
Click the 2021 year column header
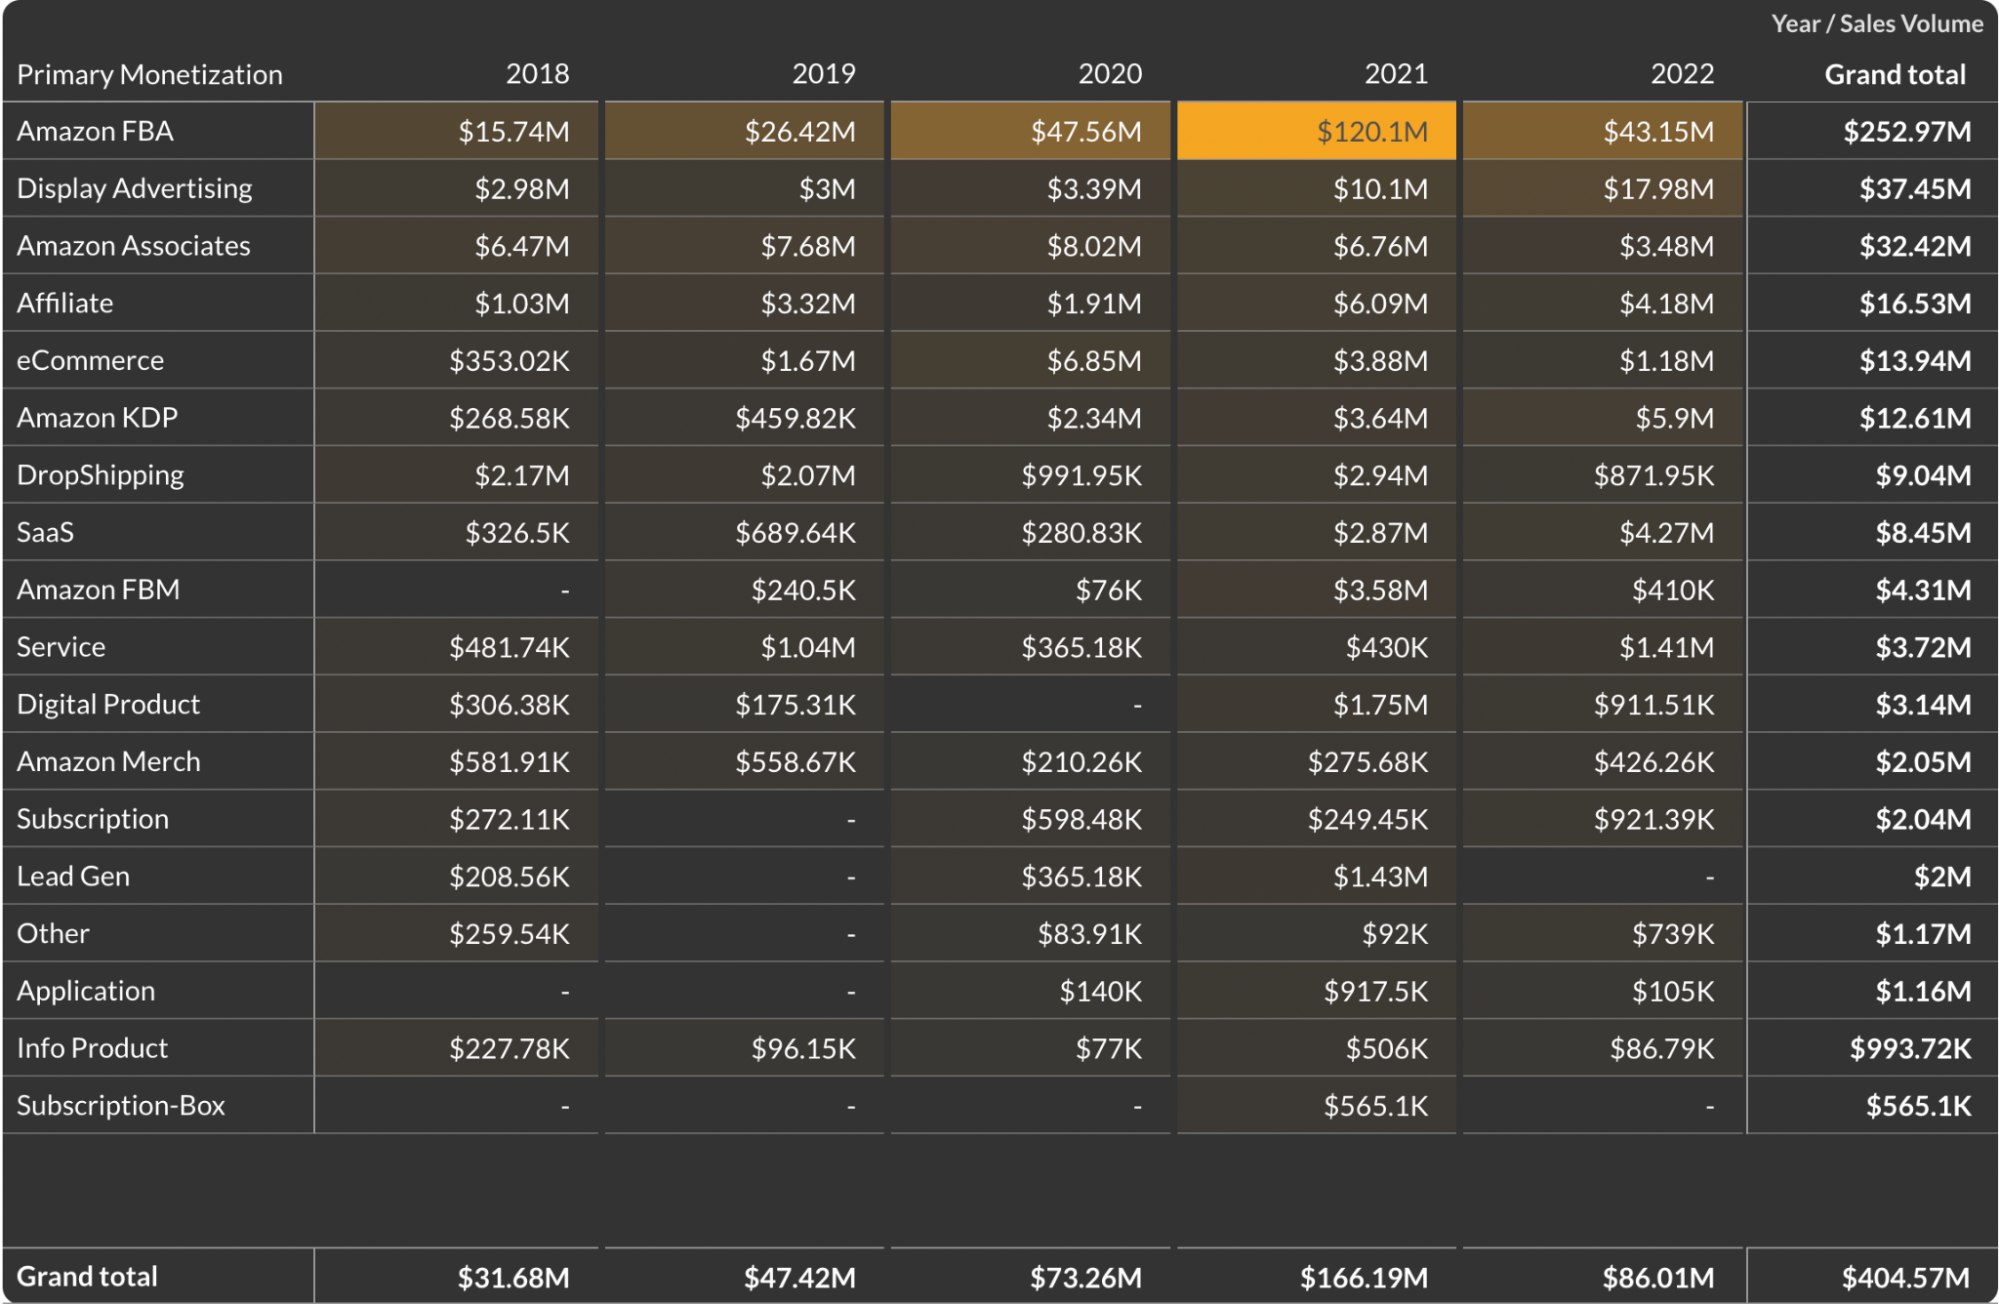click(1396, 74)
